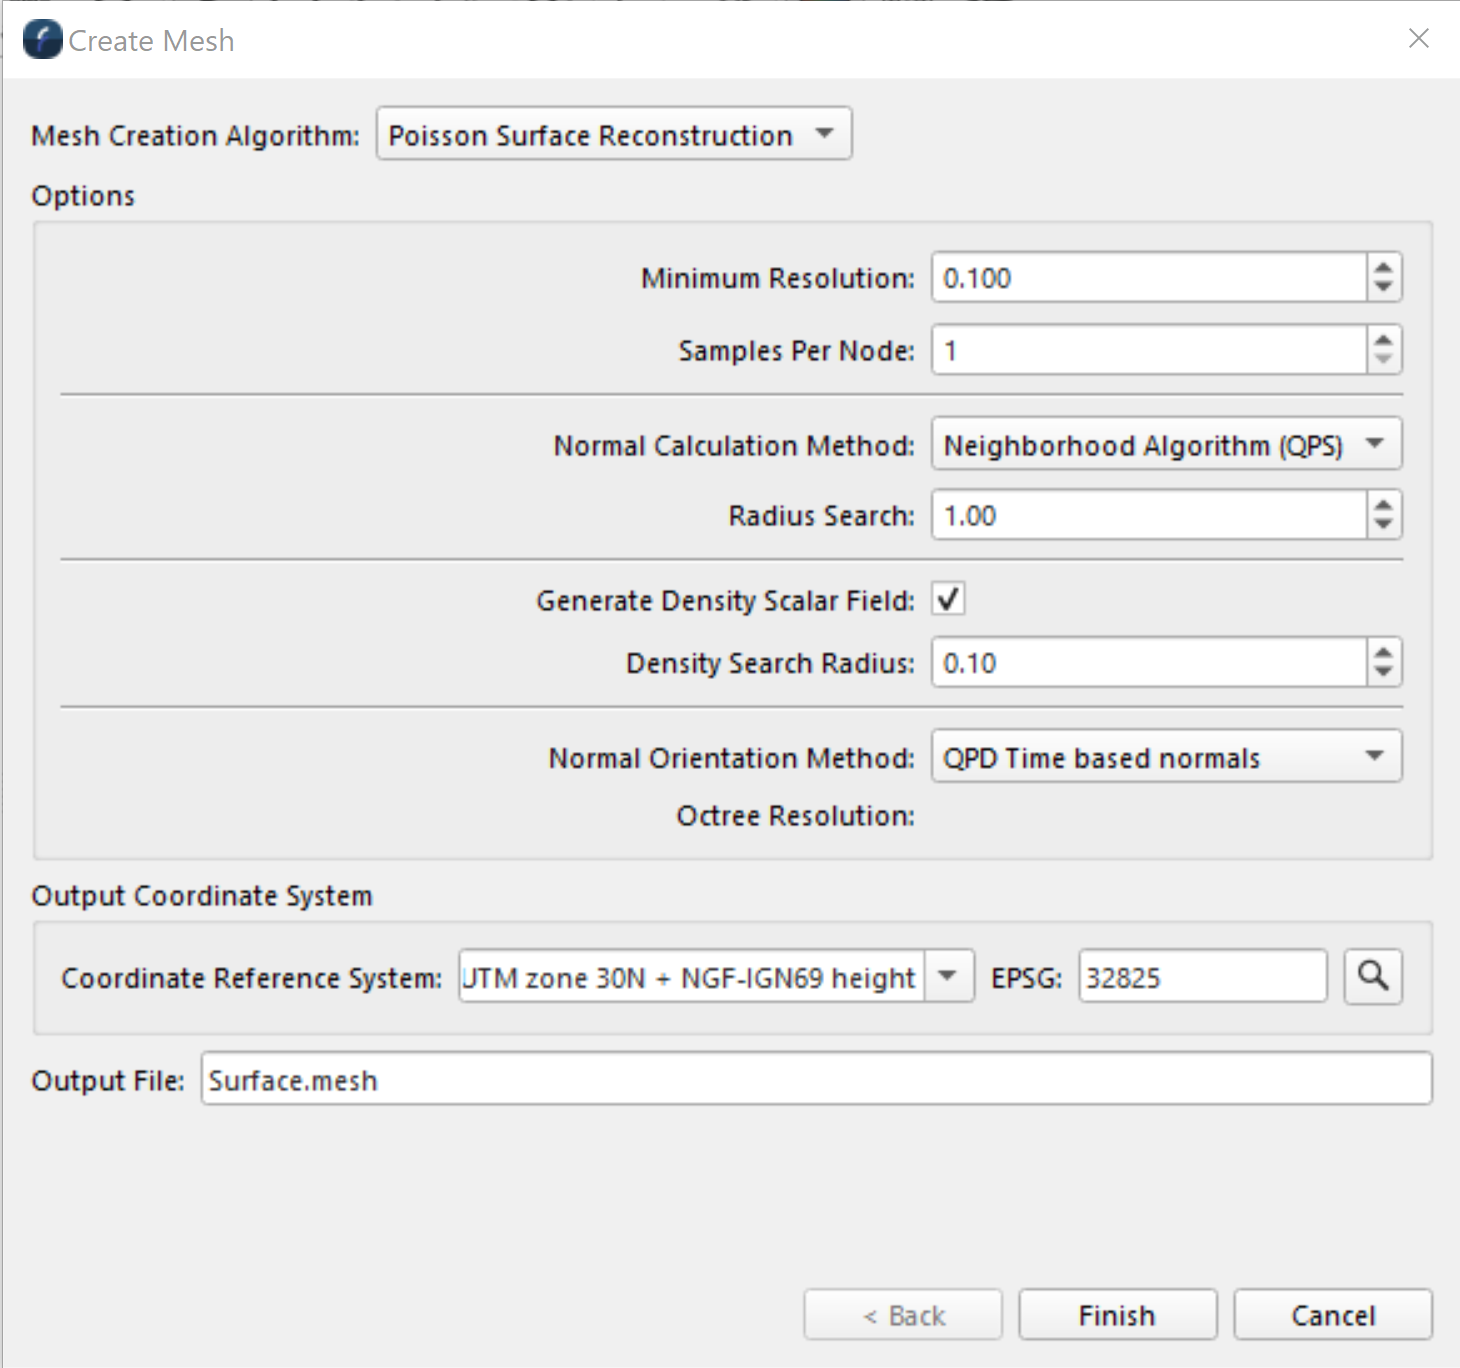The image size is (1460, 1368).
Task: Decrease Density Search Radius value
Action: pos(1383,672)
